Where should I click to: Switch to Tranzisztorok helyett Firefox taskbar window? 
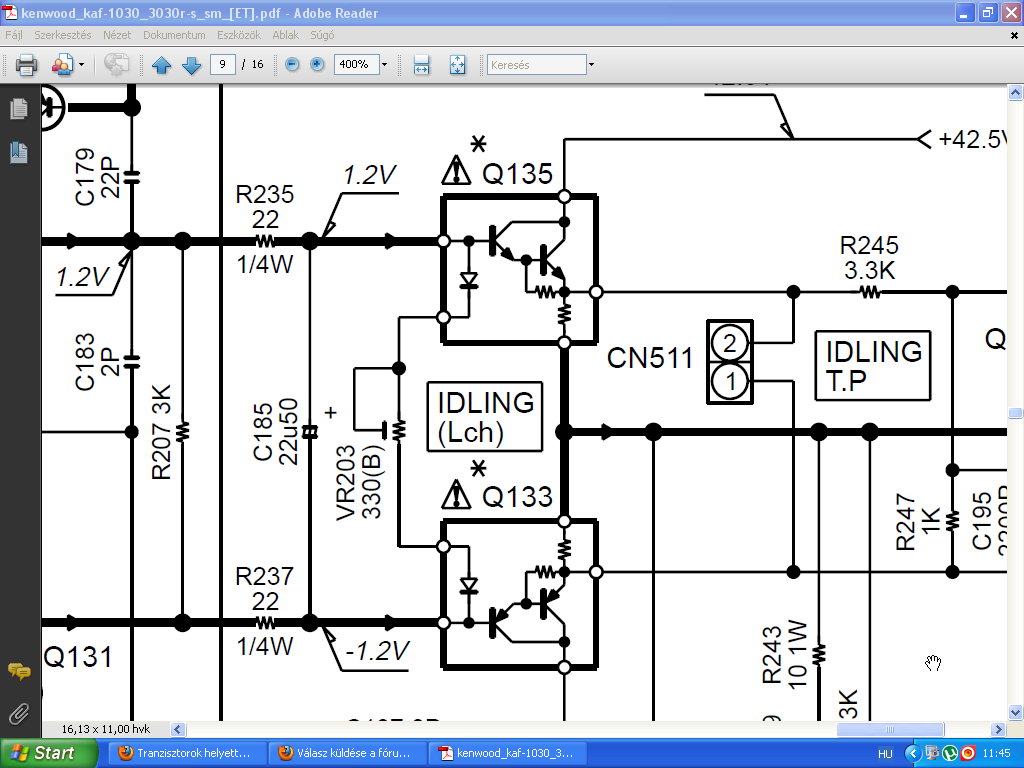coord(187,753)
